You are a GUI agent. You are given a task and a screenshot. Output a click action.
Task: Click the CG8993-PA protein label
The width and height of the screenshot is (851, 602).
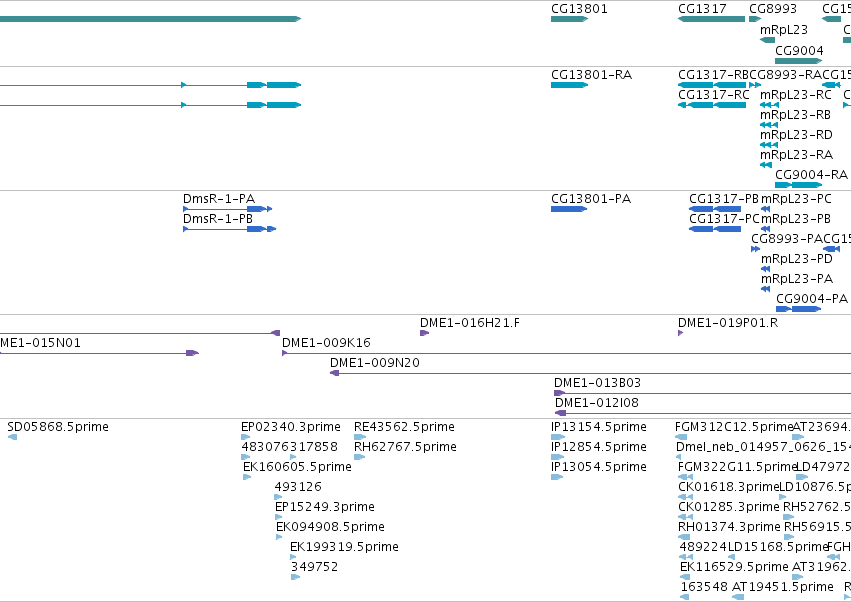[787, 238]
